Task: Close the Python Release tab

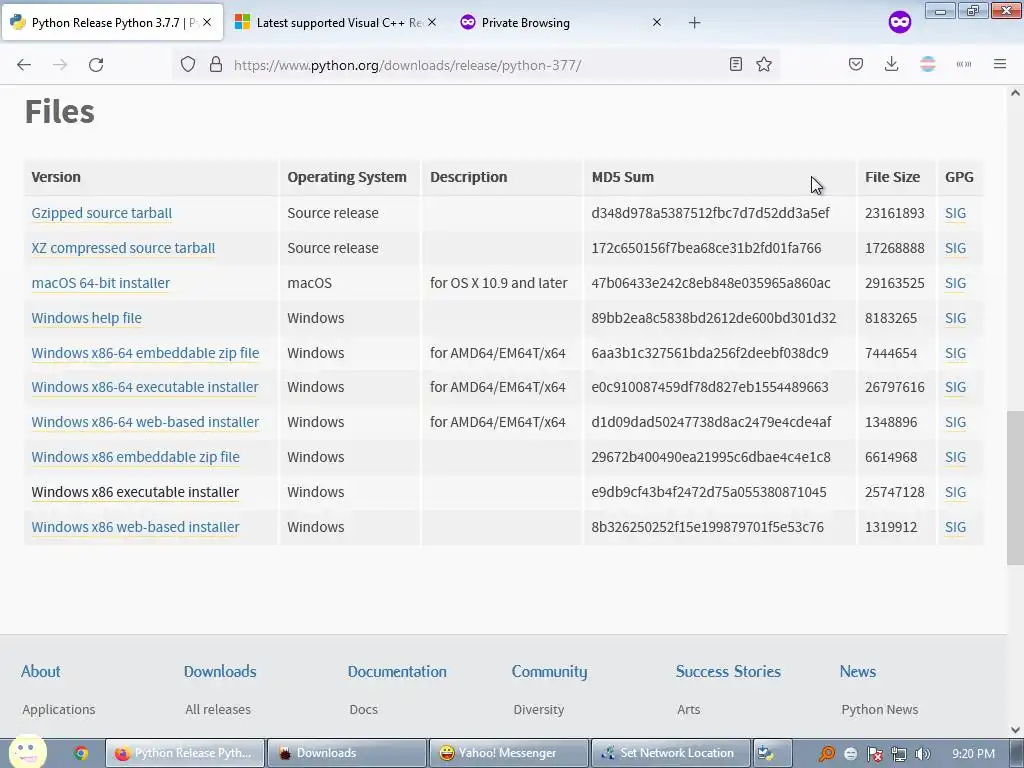Action: (207, 22)
